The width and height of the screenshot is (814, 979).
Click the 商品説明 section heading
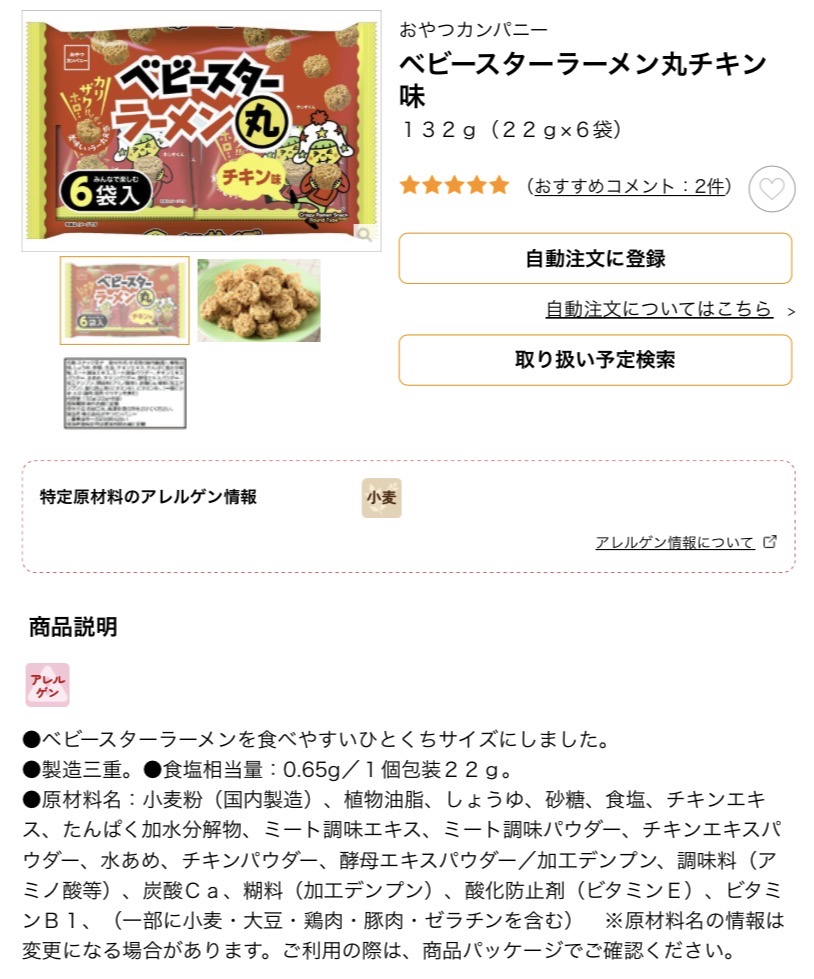[73, 627]
